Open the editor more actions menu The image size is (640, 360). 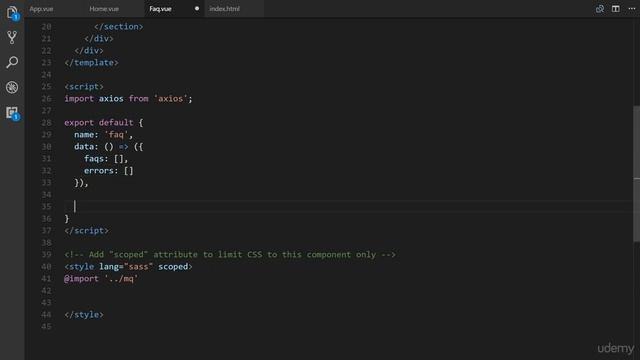631,9
